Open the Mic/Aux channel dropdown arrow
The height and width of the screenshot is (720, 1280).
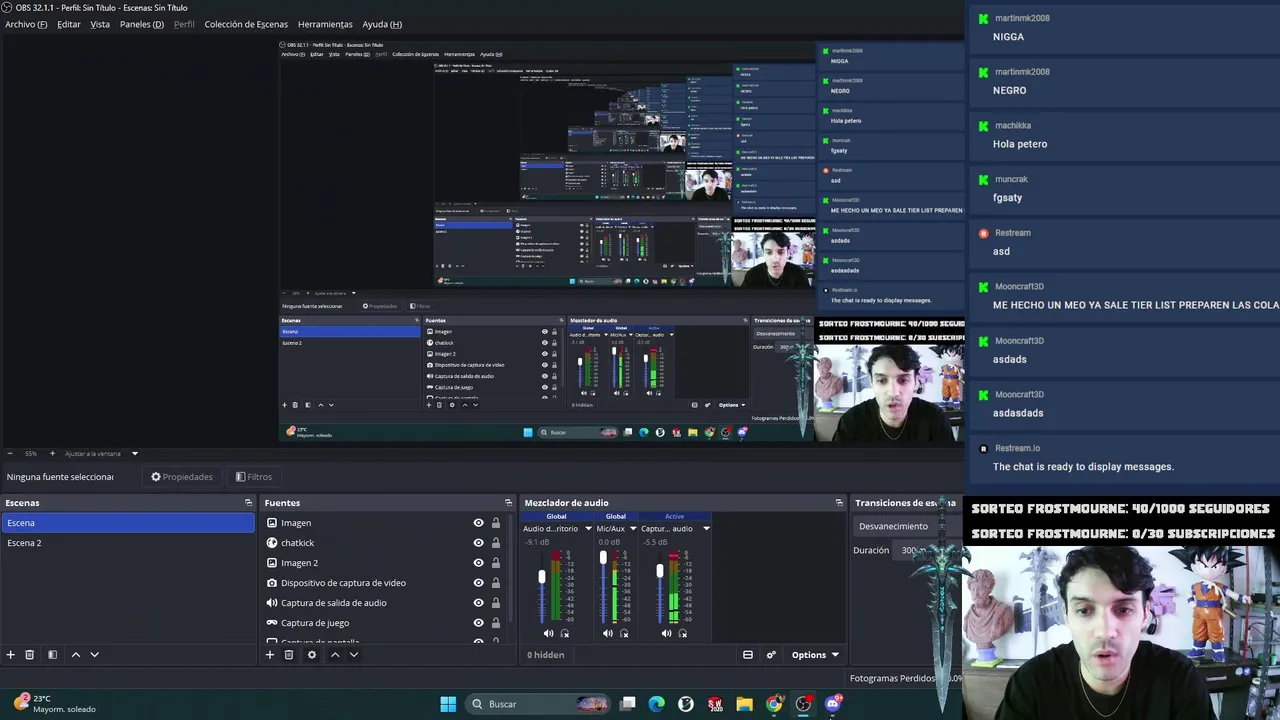point(633,529)
